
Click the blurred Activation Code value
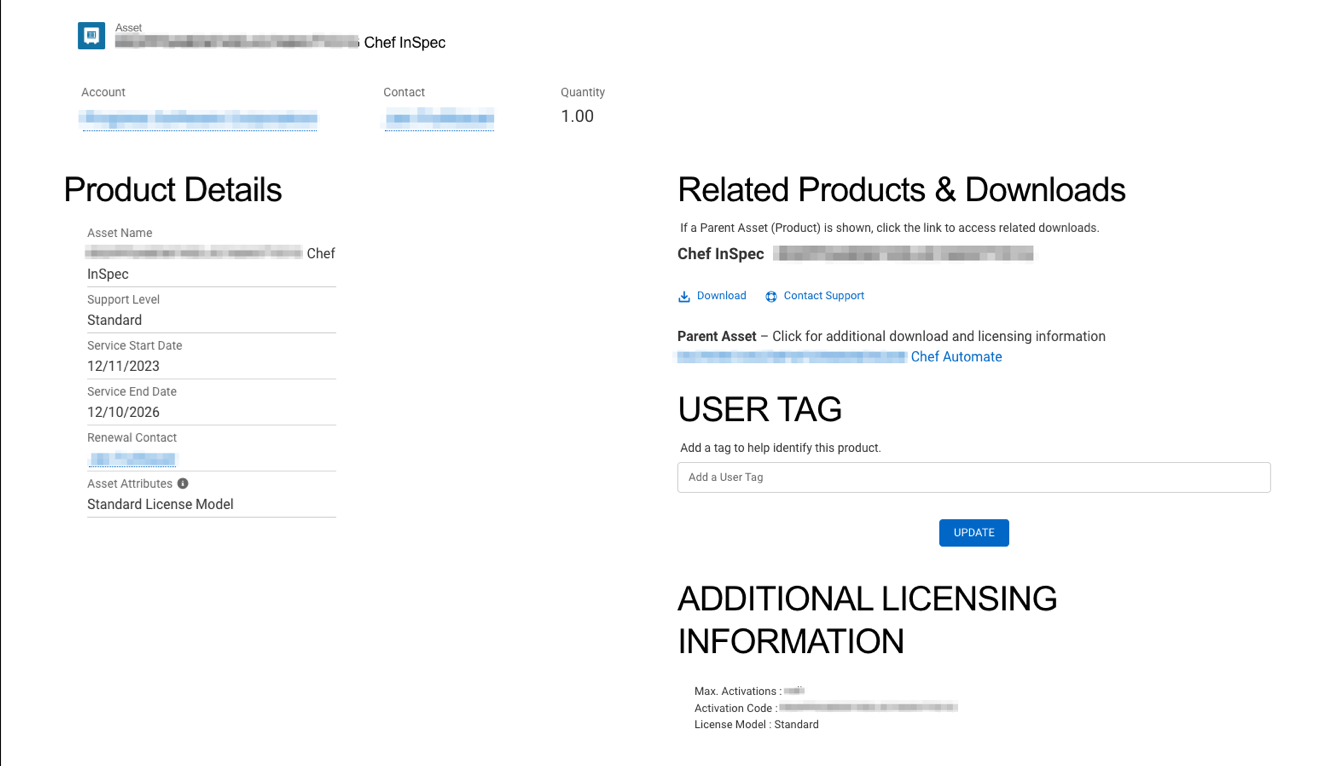pos(868,708)
